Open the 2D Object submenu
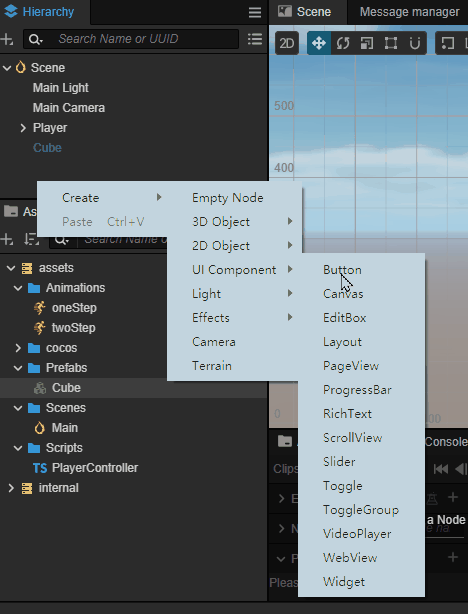Viewport: 468px width, 614px height. (235, 246)
